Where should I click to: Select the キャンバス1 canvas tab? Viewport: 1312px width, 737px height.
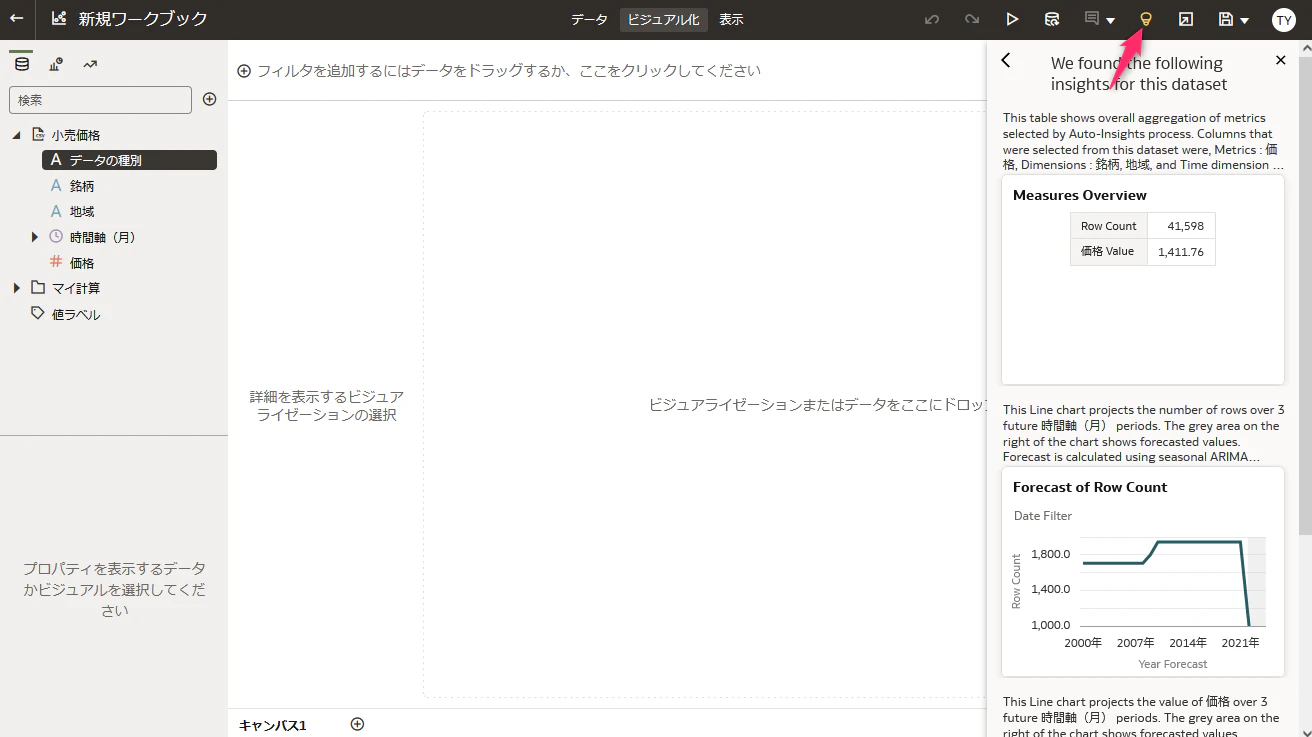coord(272,725)
